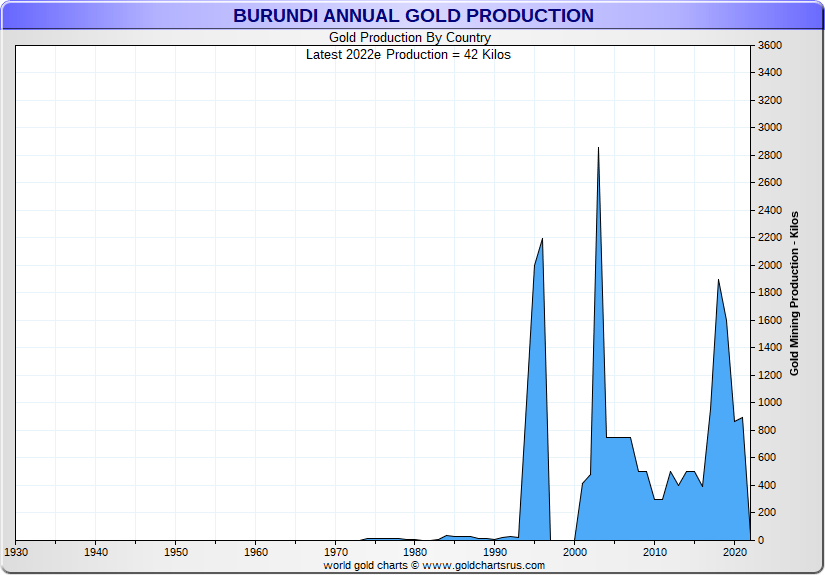The image size is (825, 575).
Task: Click the y-axis value 800
Action: point(767,430)
